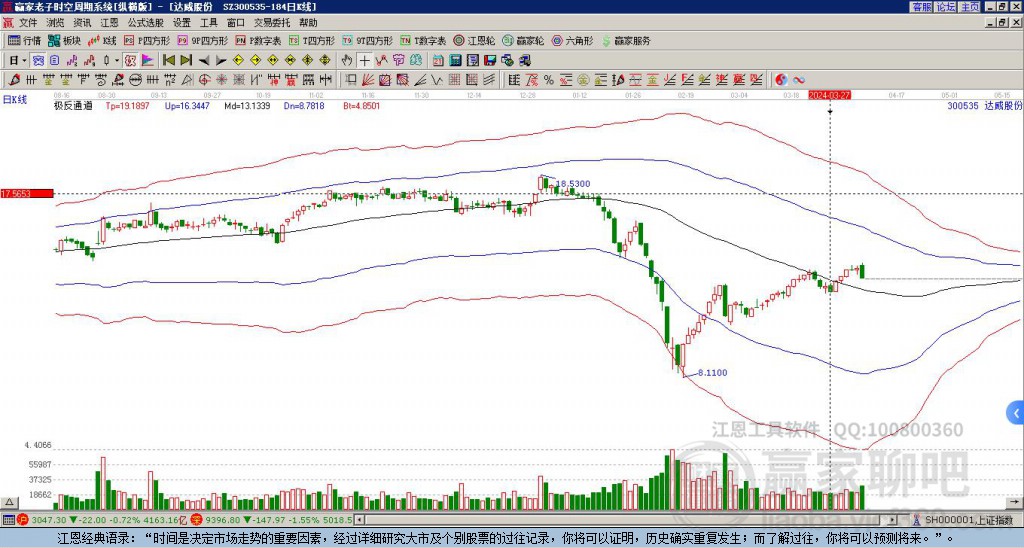Image resolution: width=1024 pixels, height=548 pixels.
Task: Click the 节 solar-term icon
Action: coord(398,61)
